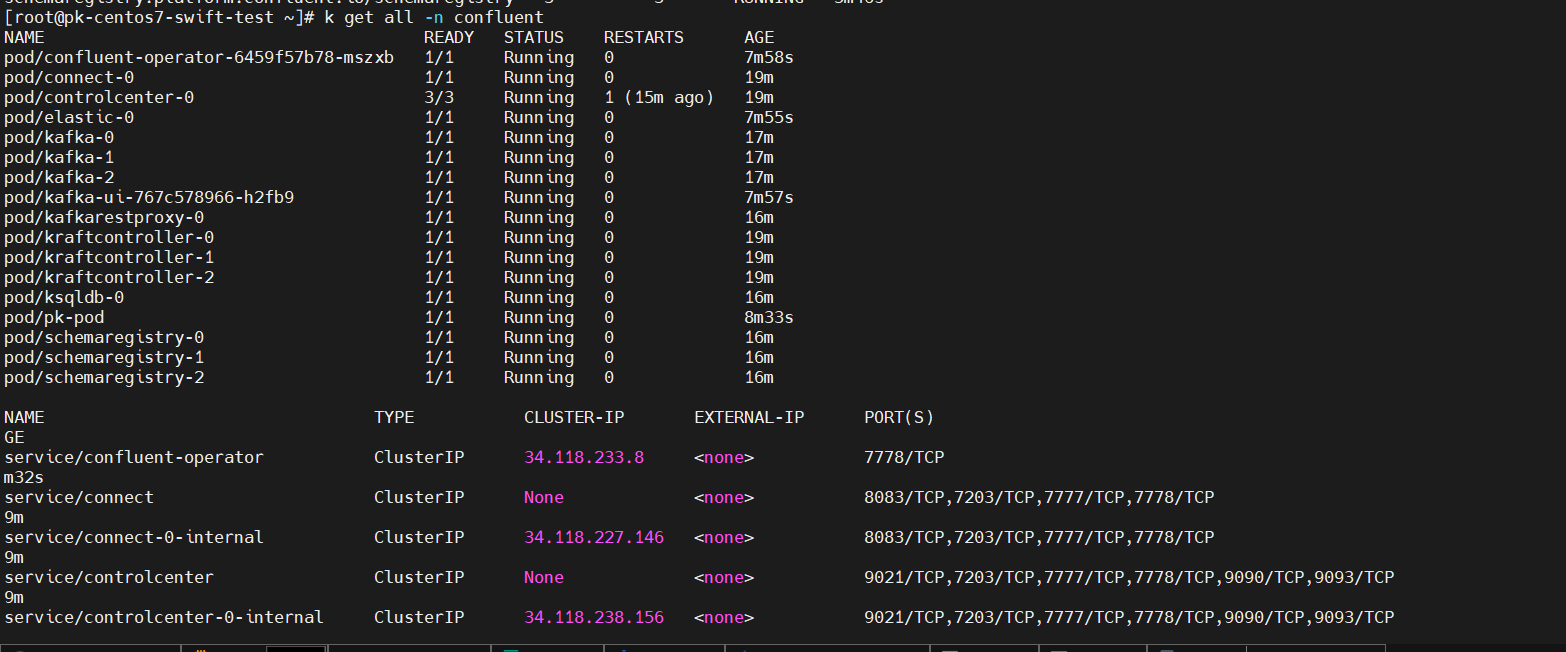Click the command text "k get all -n confluent"
Screen dimensions: 1566x652
pyautogui.click(x=434, y=17)
